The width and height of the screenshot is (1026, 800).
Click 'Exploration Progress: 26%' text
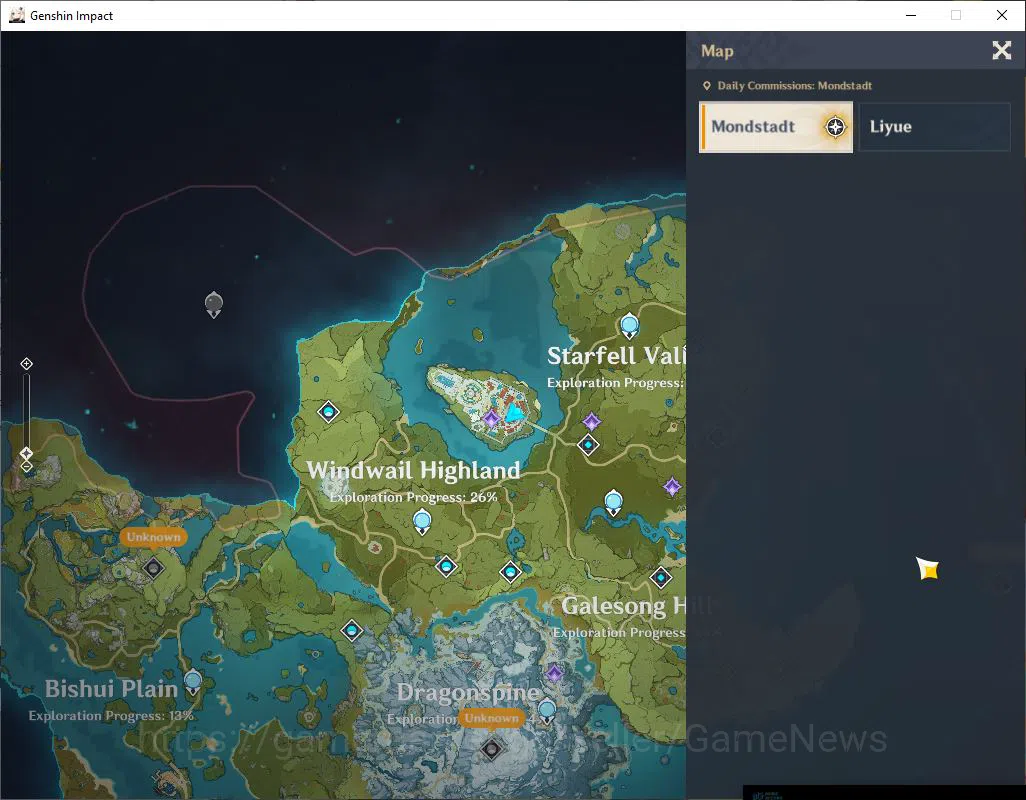(414, 497)
